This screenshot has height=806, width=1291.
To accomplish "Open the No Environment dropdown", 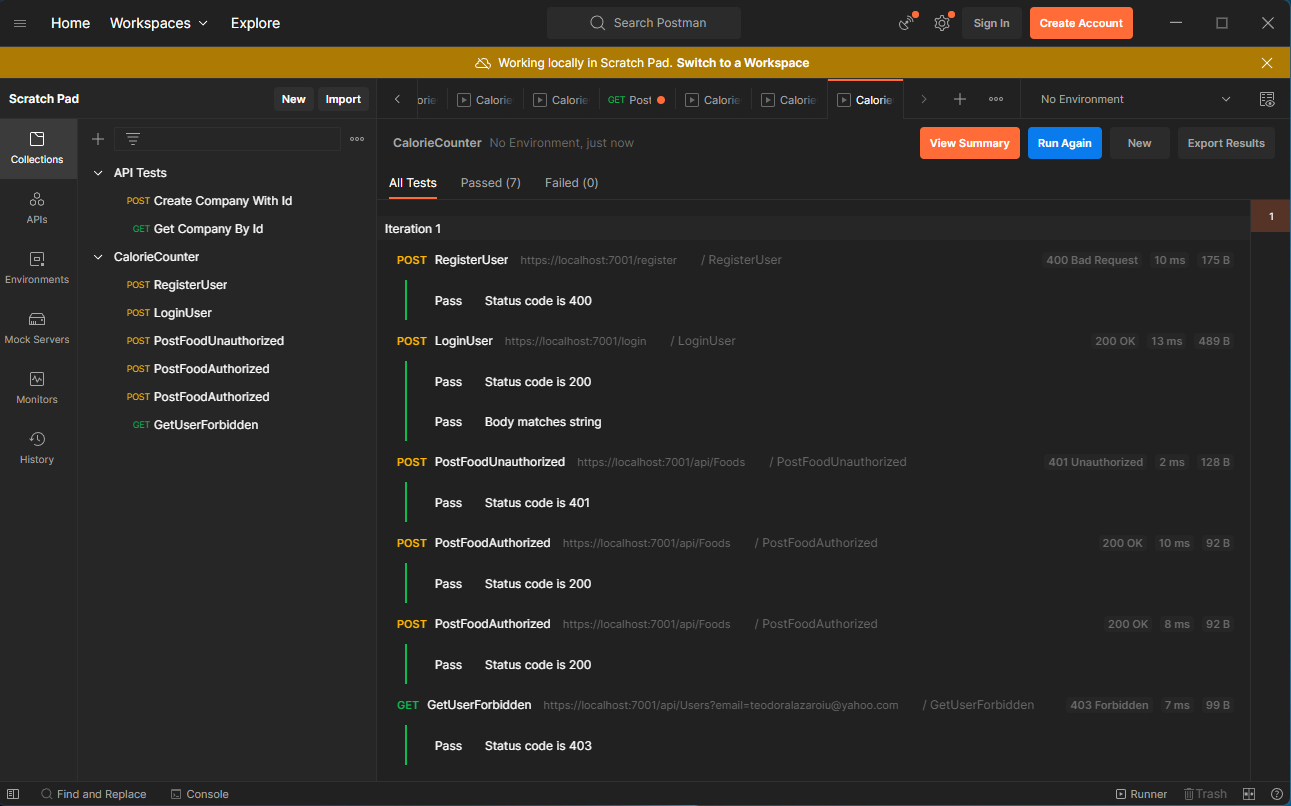I will click(x=1136, y=99).
